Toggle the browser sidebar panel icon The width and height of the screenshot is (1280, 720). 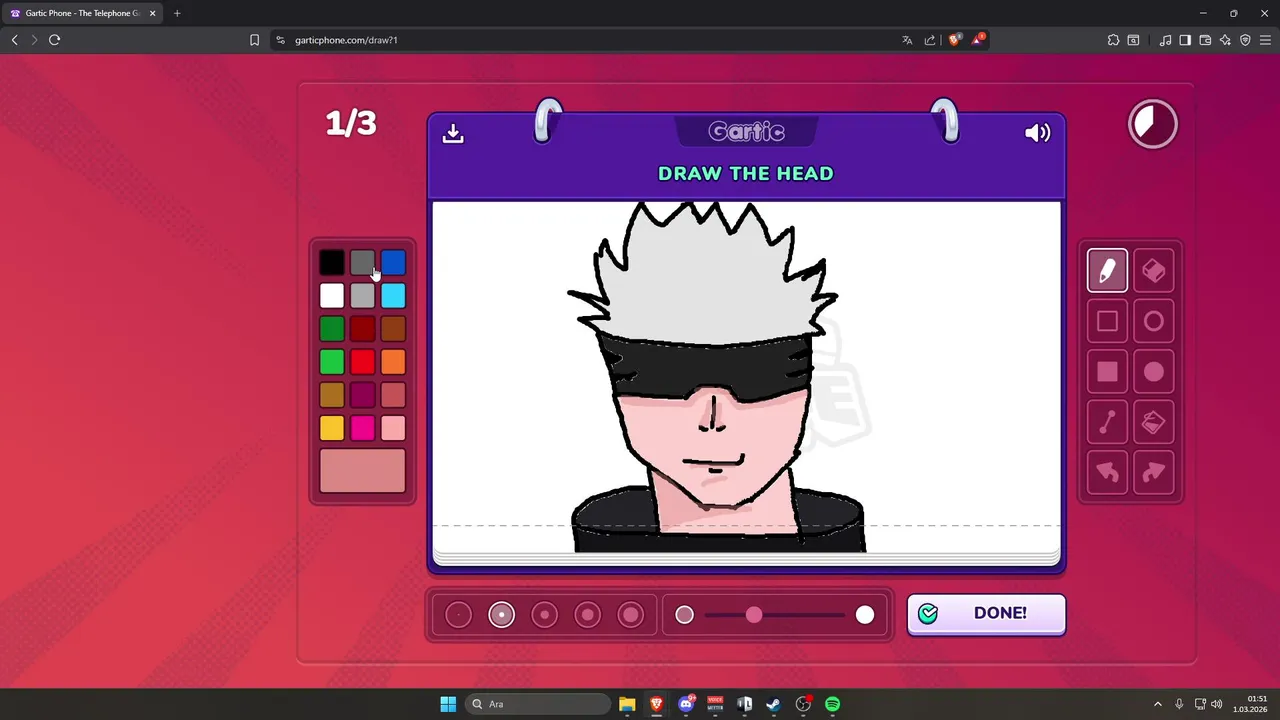click(1185, 40)
